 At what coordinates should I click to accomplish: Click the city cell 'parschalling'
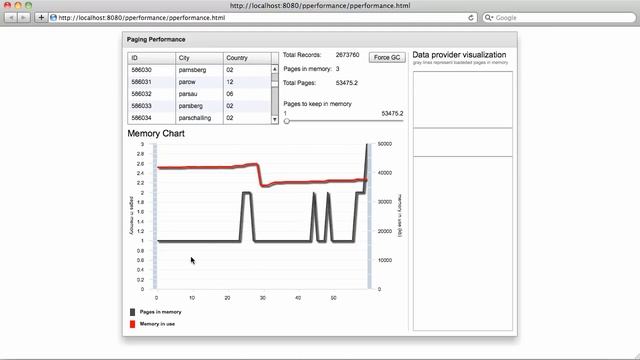[195, 118]
